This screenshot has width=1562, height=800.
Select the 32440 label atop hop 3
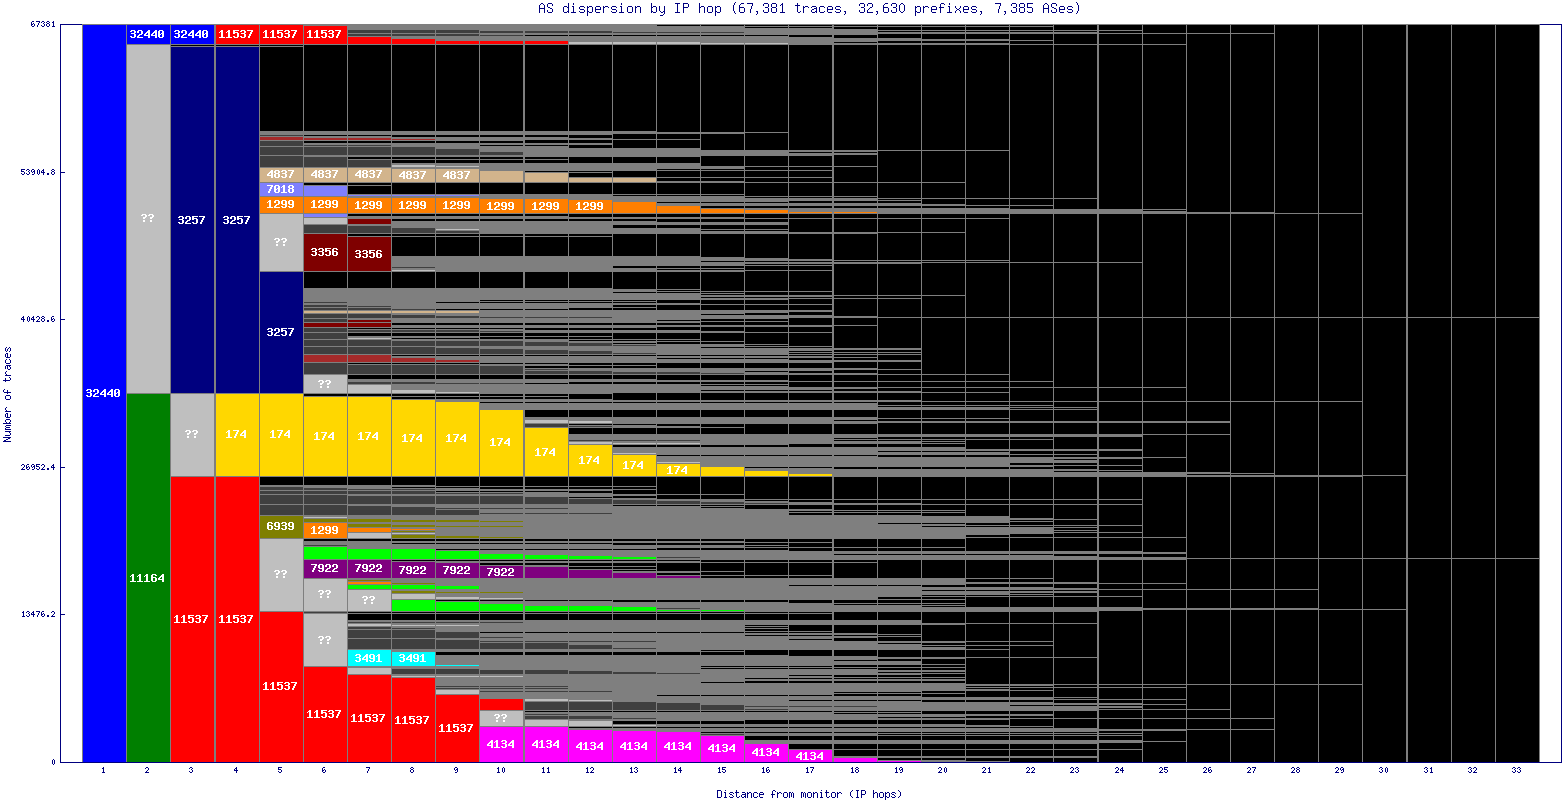(x=192, y=34)
